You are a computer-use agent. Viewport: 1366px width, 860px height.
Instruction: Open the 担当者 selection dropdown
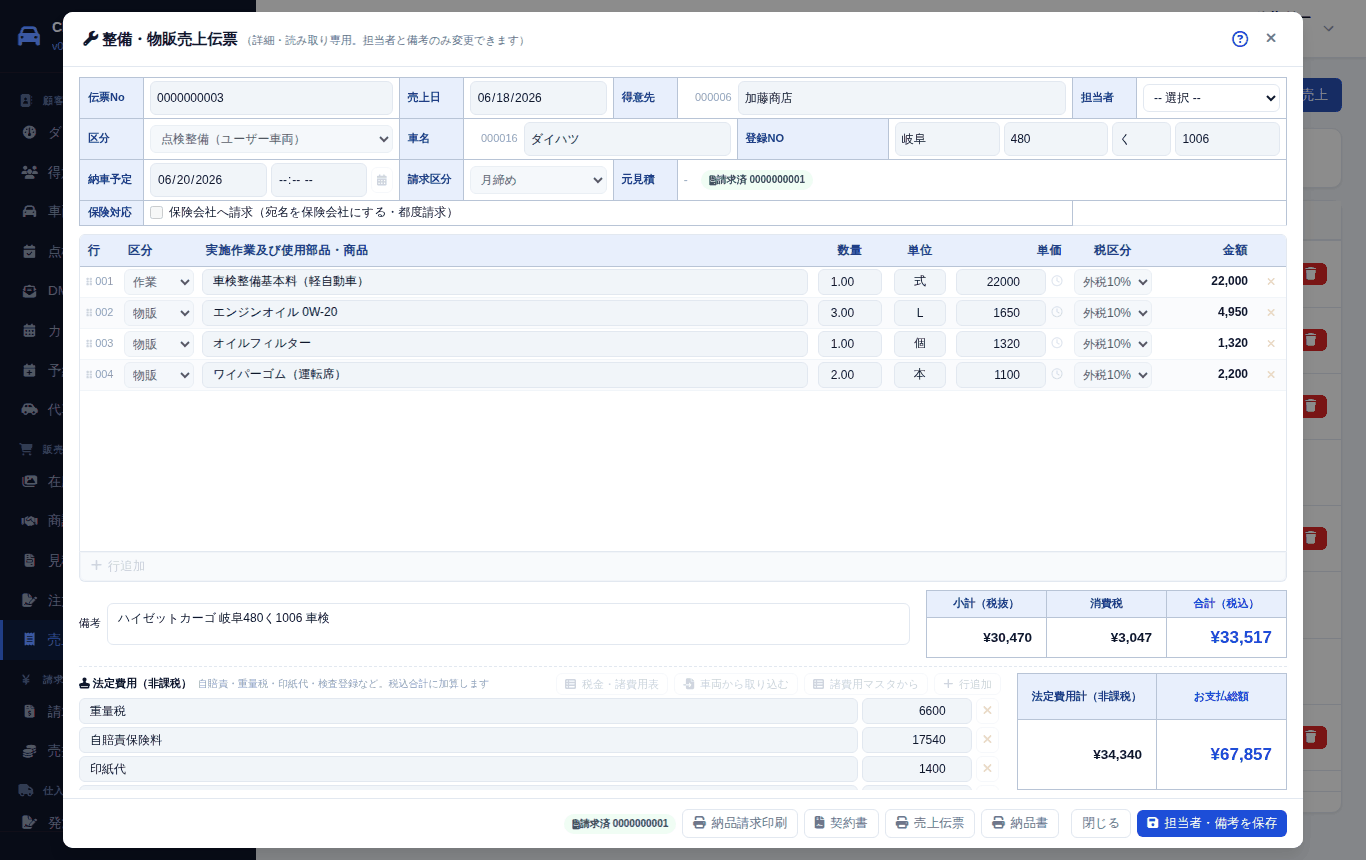tap(1211, 98)
